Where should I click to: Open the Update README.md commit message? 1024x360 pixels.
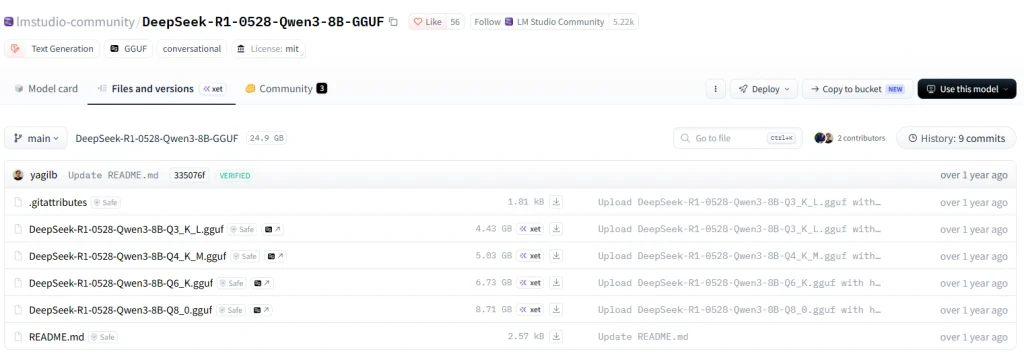pos(114,175)
